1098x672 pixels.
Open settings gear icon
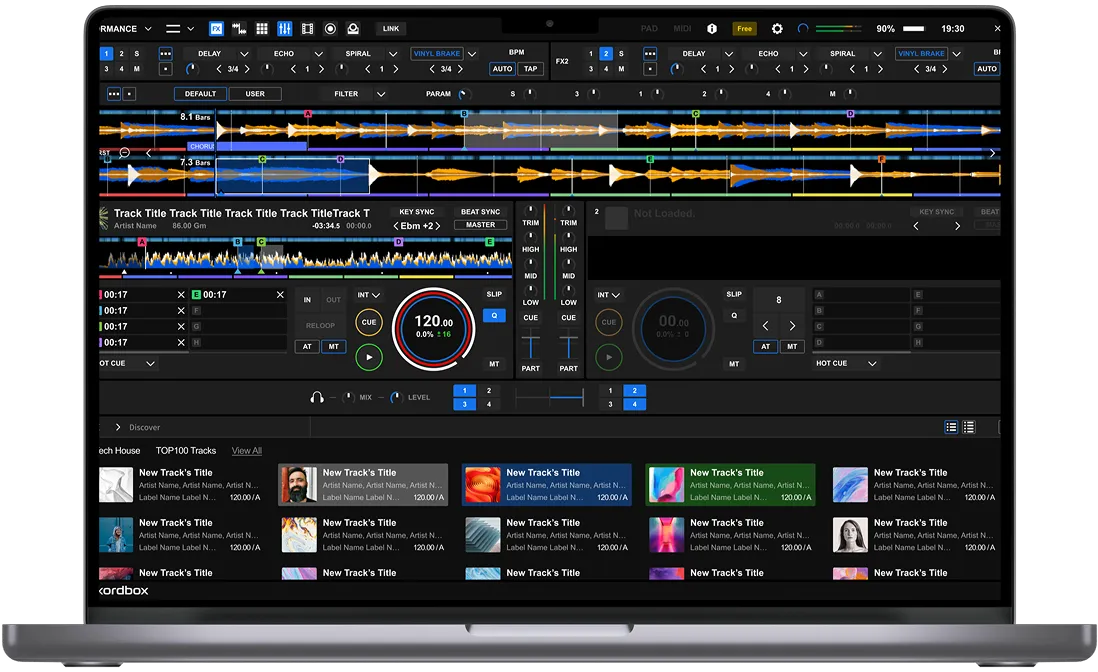pos(777,29)
